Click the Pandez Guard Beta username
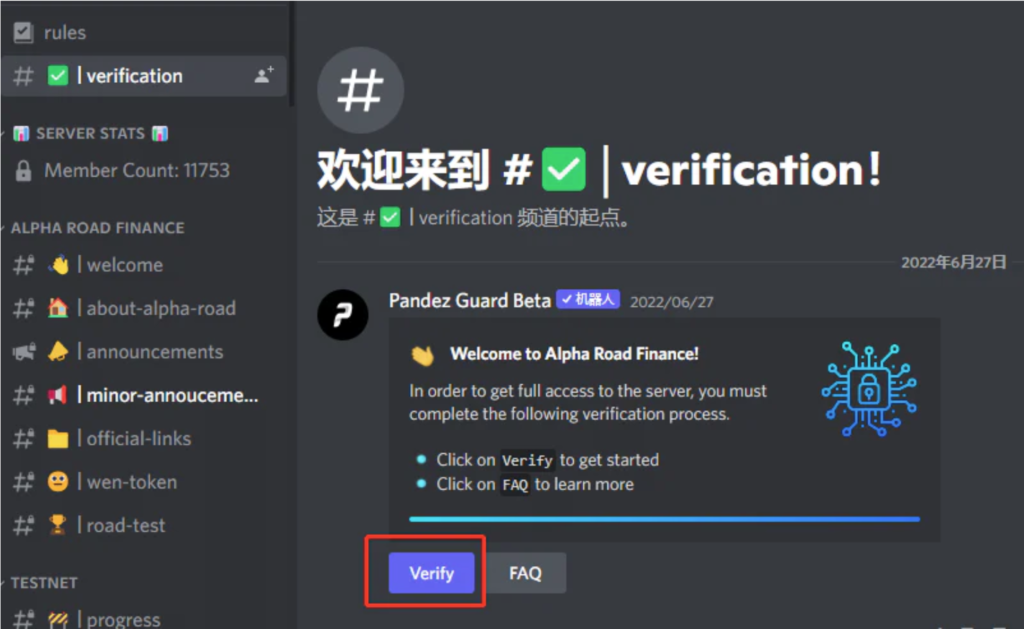The width and height of the screenshot is (1024, 629). pos(470,300)
